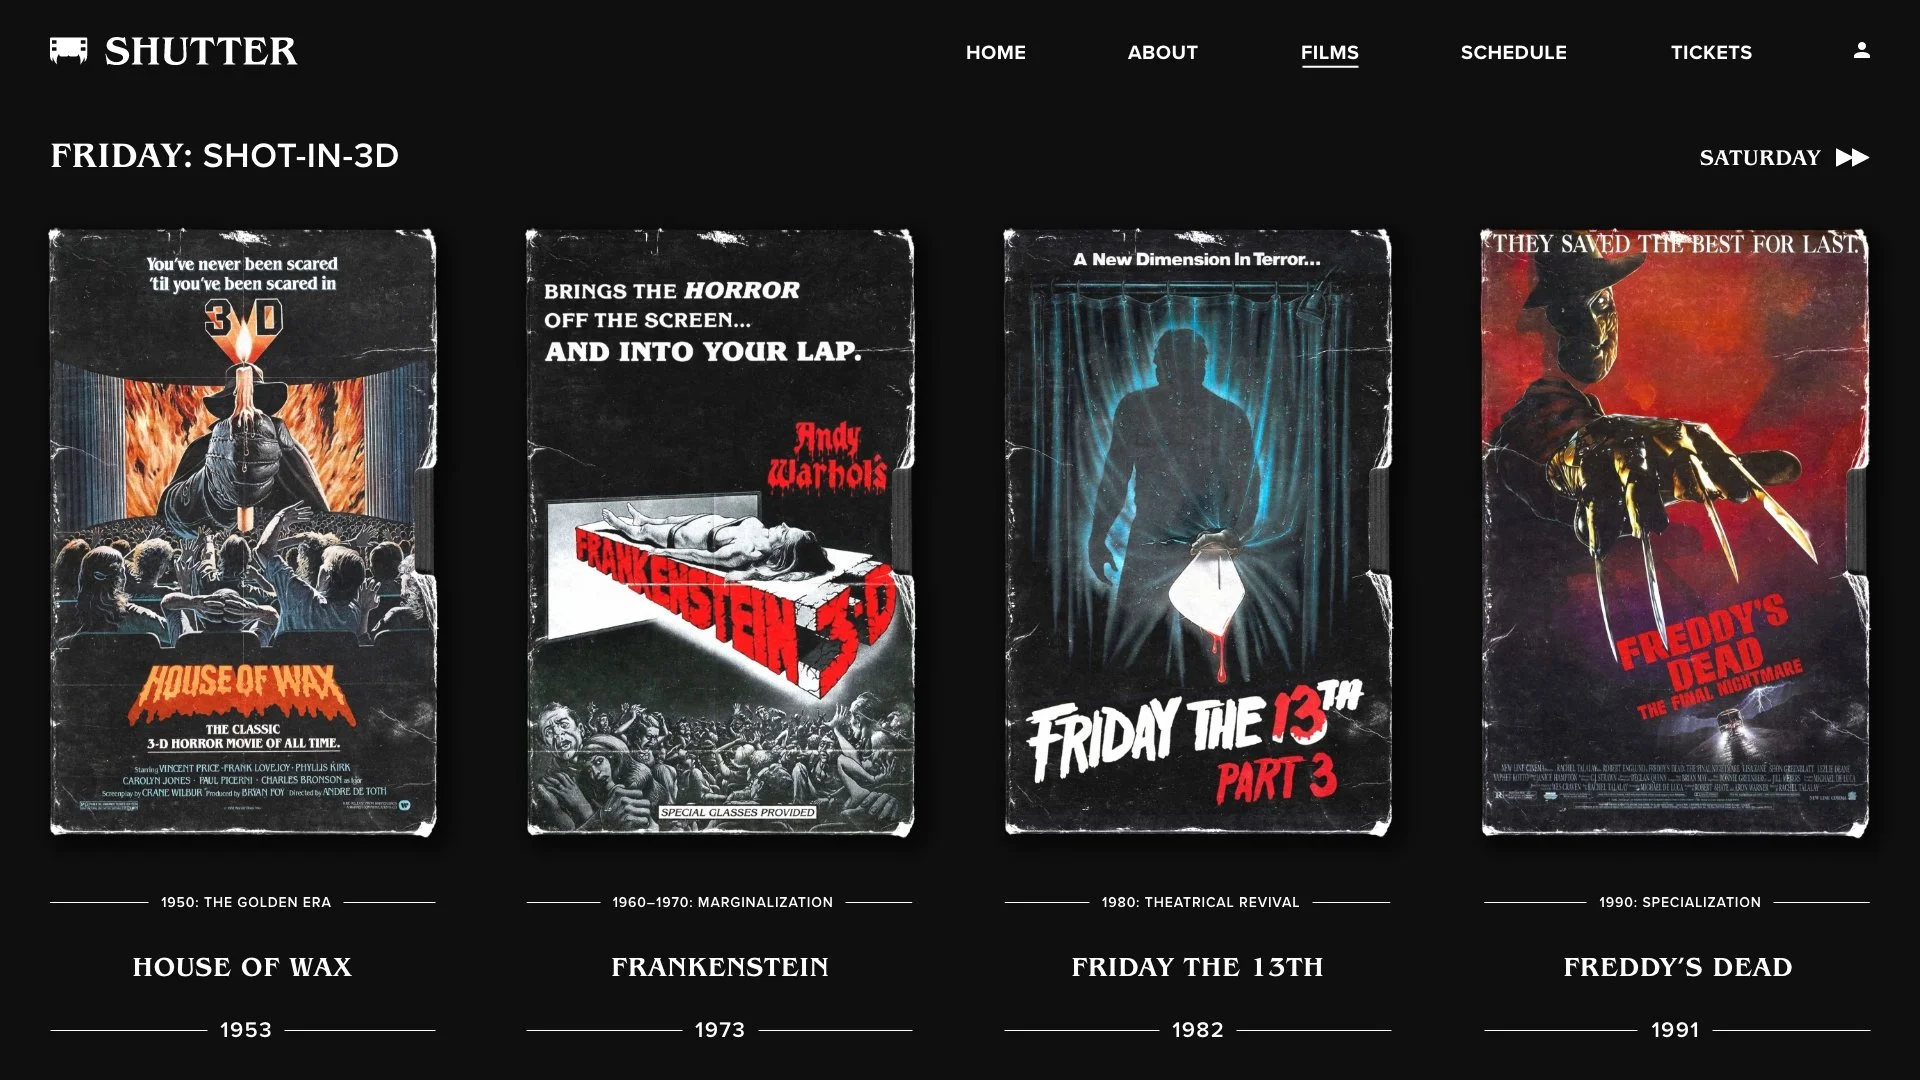Open the House of Wax poster
The width and height of the screenshot is (1920, 1080).
(x=243, y=533)
